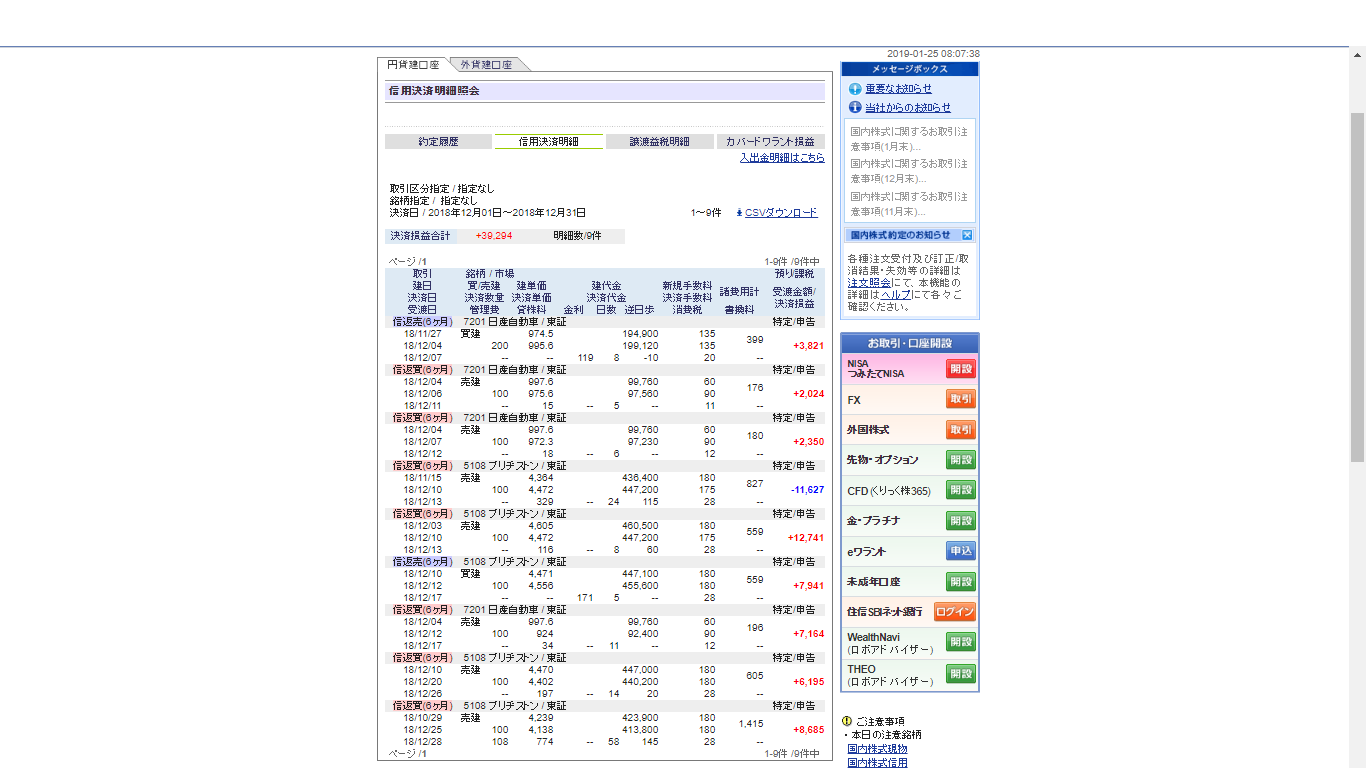Open the 重要なお知らせ link
Viewport: 1366px width, 768px height.
(x=899, y=89)
